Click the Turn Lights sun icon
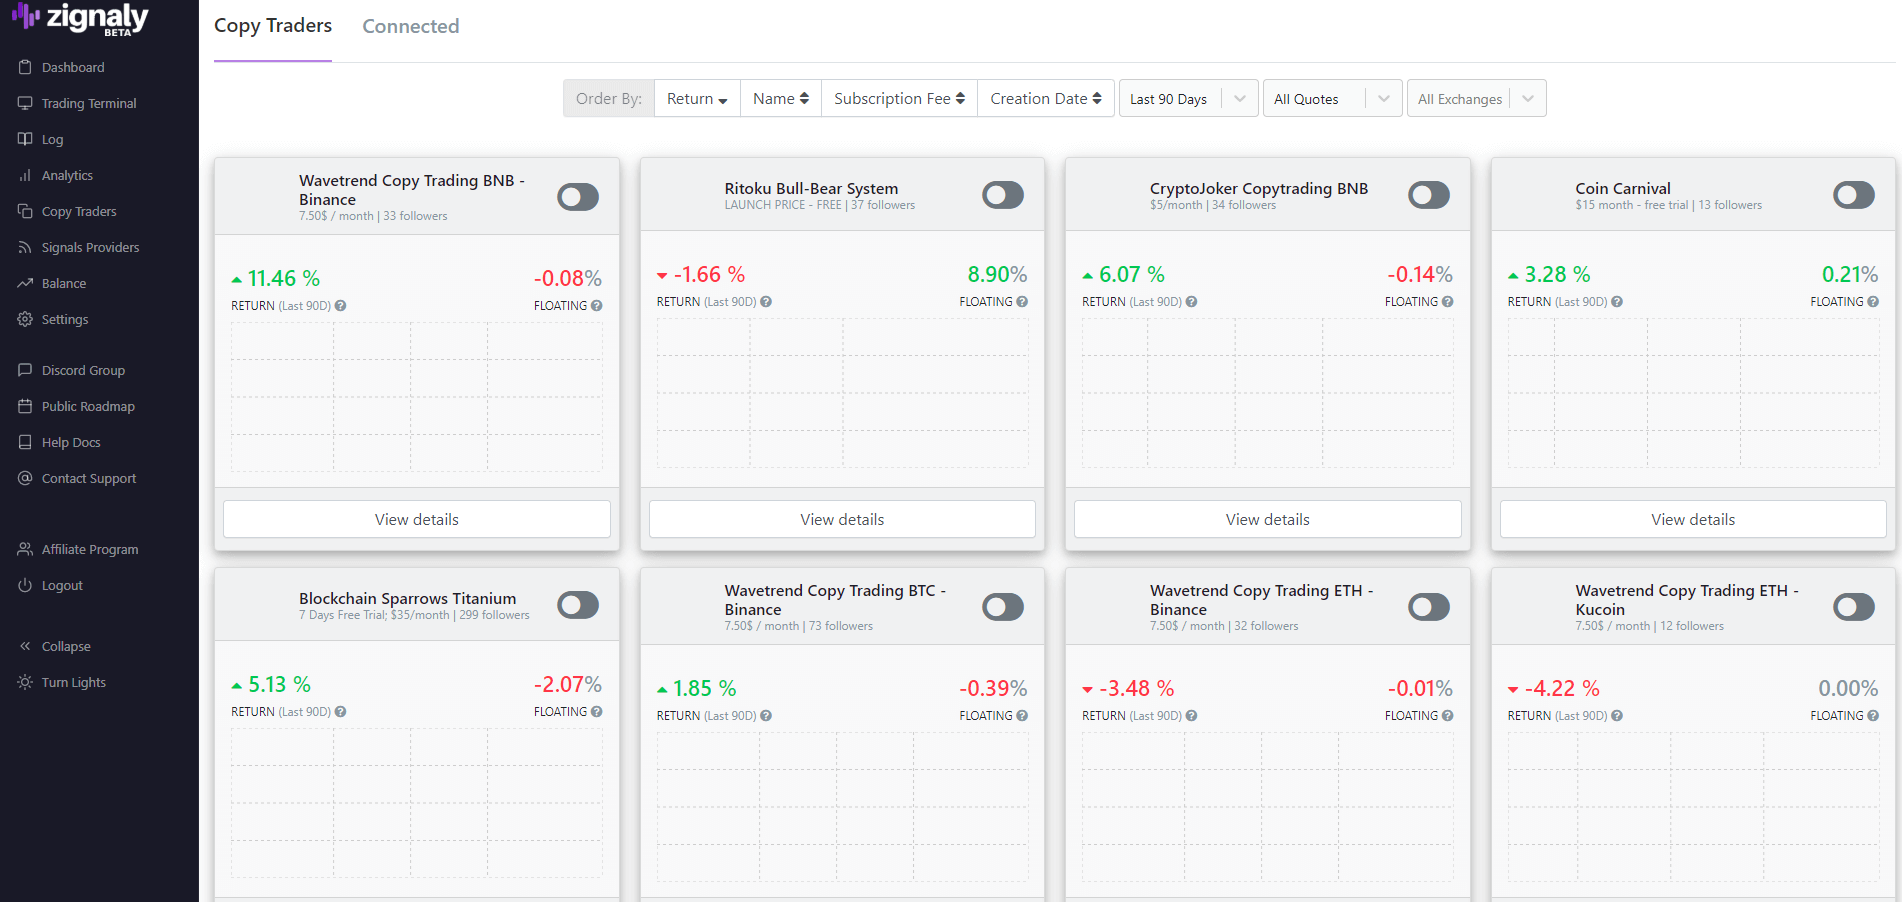This screenshot has width=1902, height=902. (x=25, y=682)
